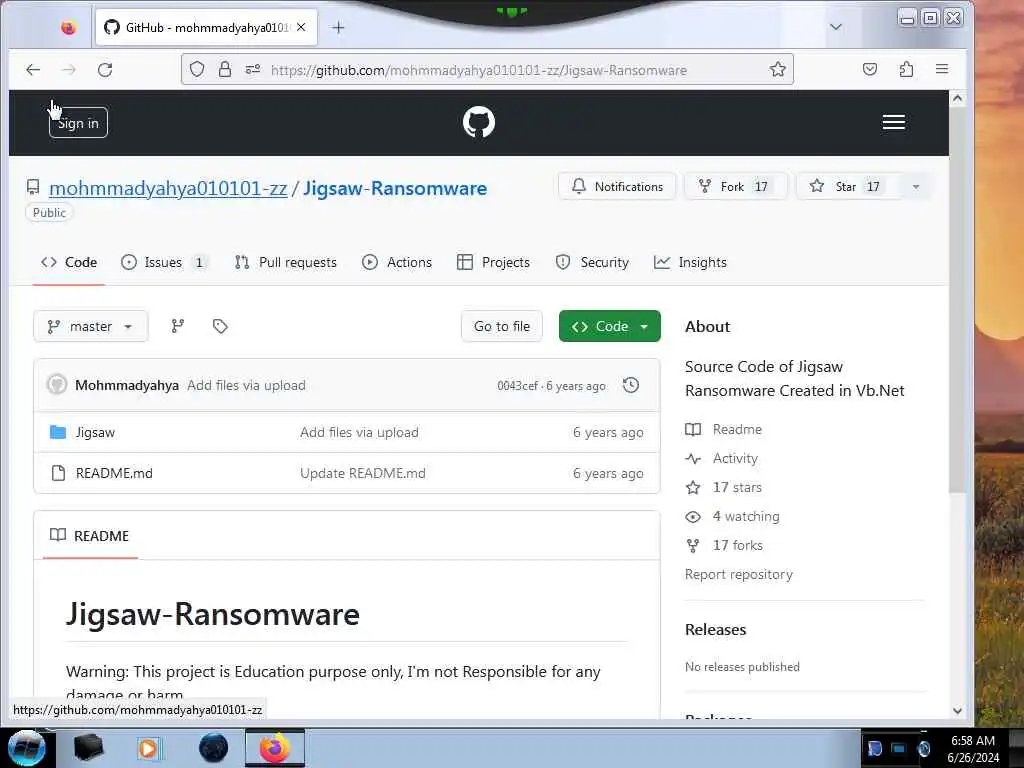
Task: Select the README tab heading
Action: tap(90, 536)
